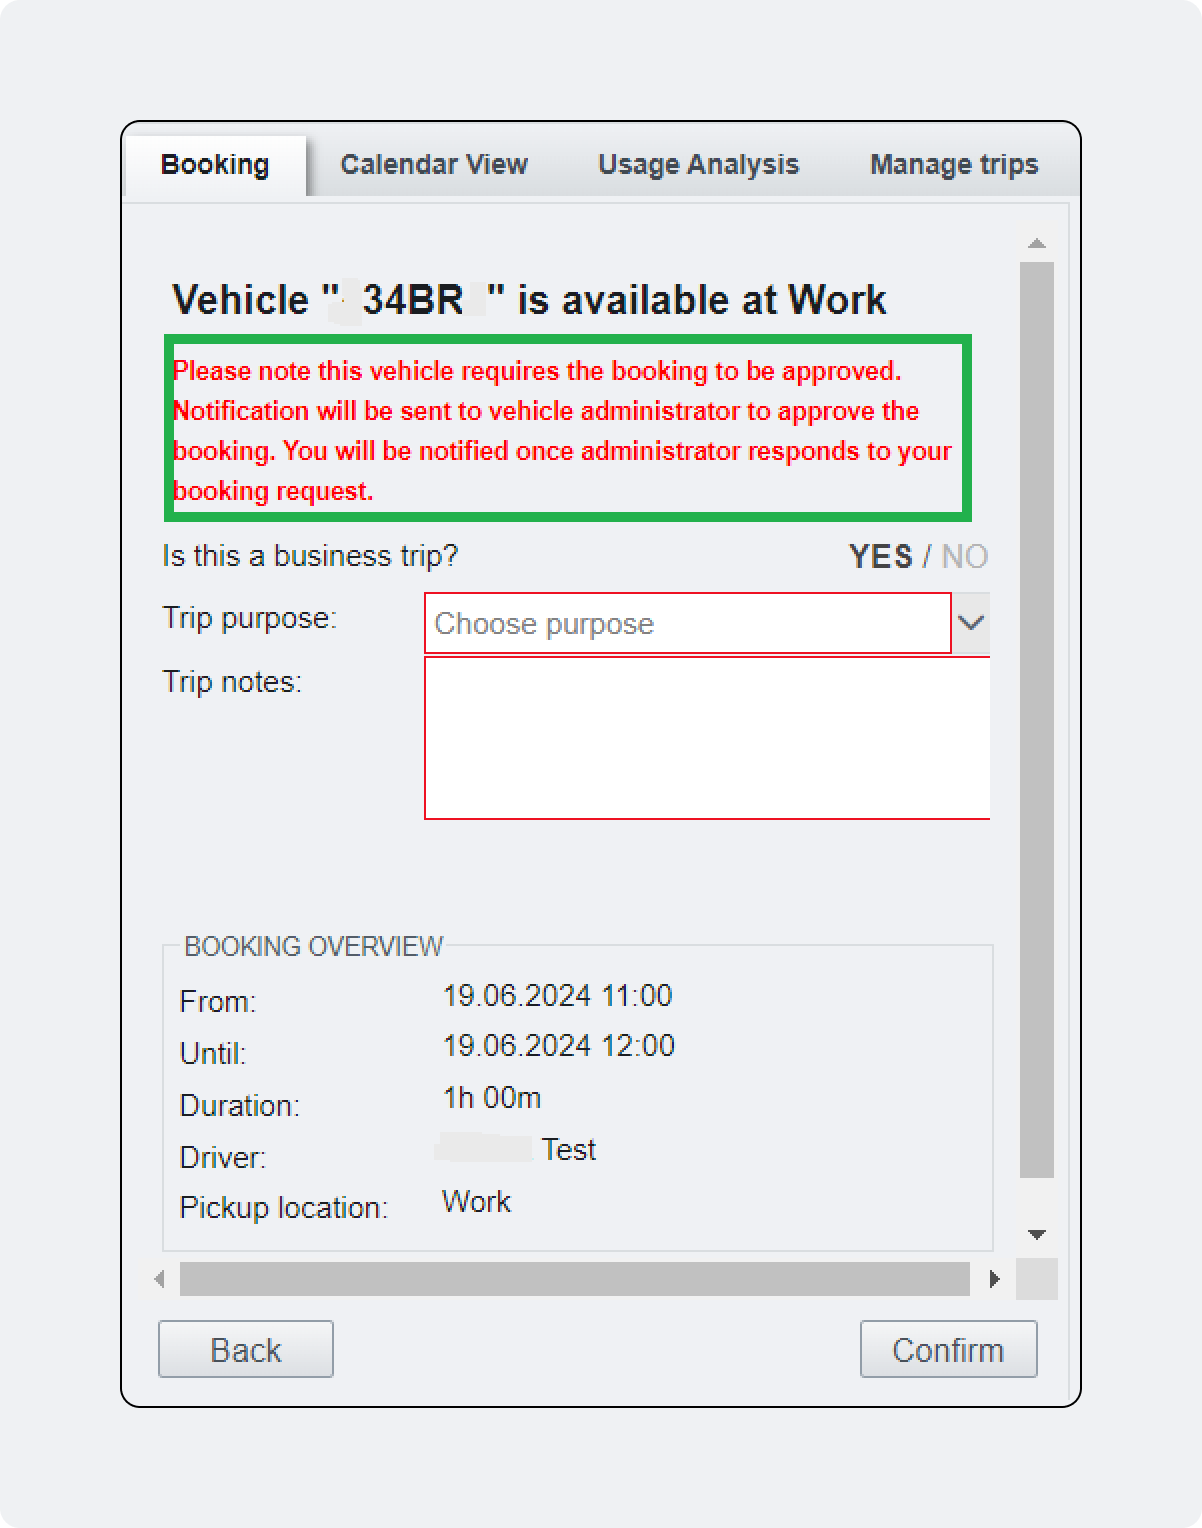Click the horizontal scrollbar thumb
Viewport: 1202px width, 1528px height.
[575, 1279]
